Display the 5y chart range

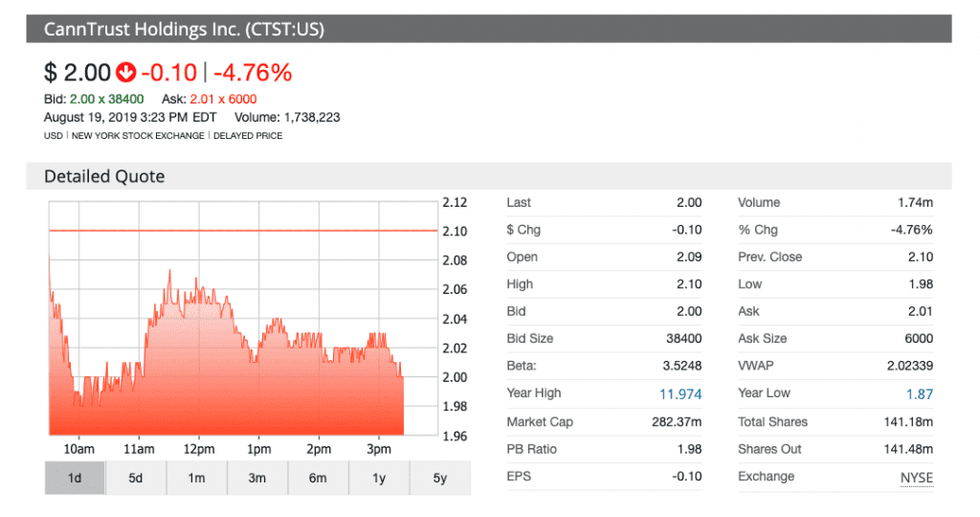point(440,478)
